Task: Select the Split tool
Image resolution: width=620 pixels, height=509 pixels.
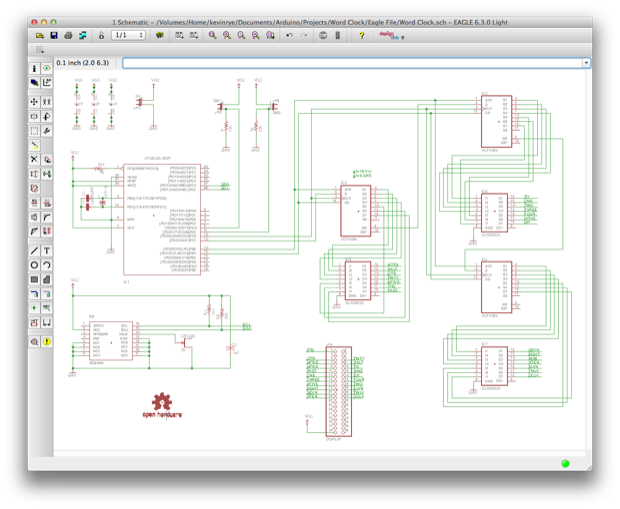Action: click(x=34, y=231)
